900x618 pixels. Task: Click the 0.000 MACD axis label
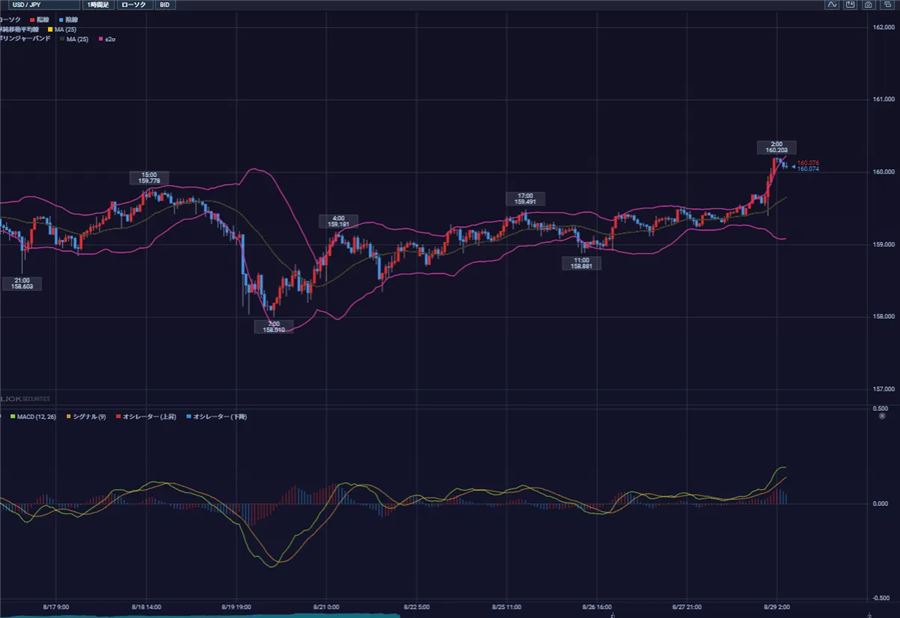[x=880, y=504]
